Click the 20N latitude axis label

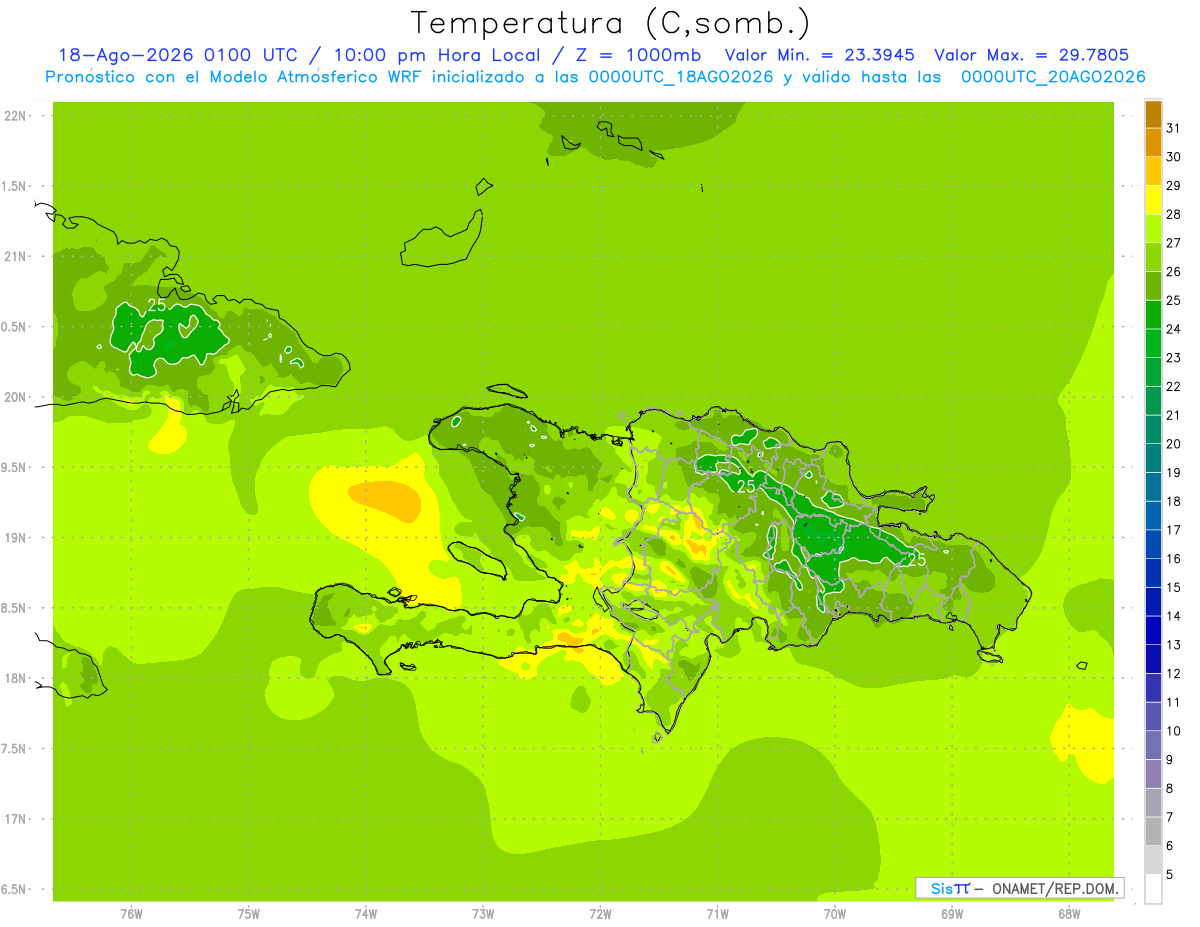(17, 397)
